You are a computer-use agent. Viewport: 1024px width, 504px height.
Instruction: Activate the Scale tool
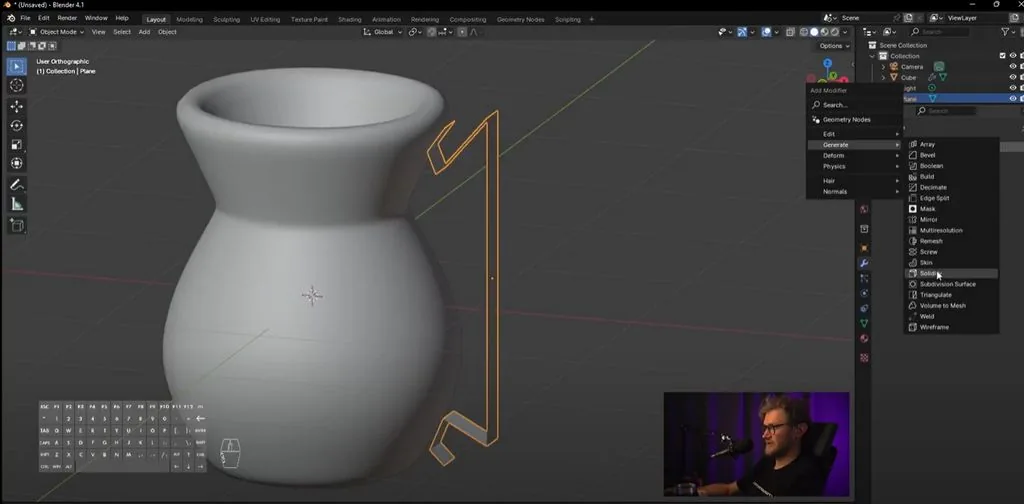pyautogui.click(x=17, y=144)
